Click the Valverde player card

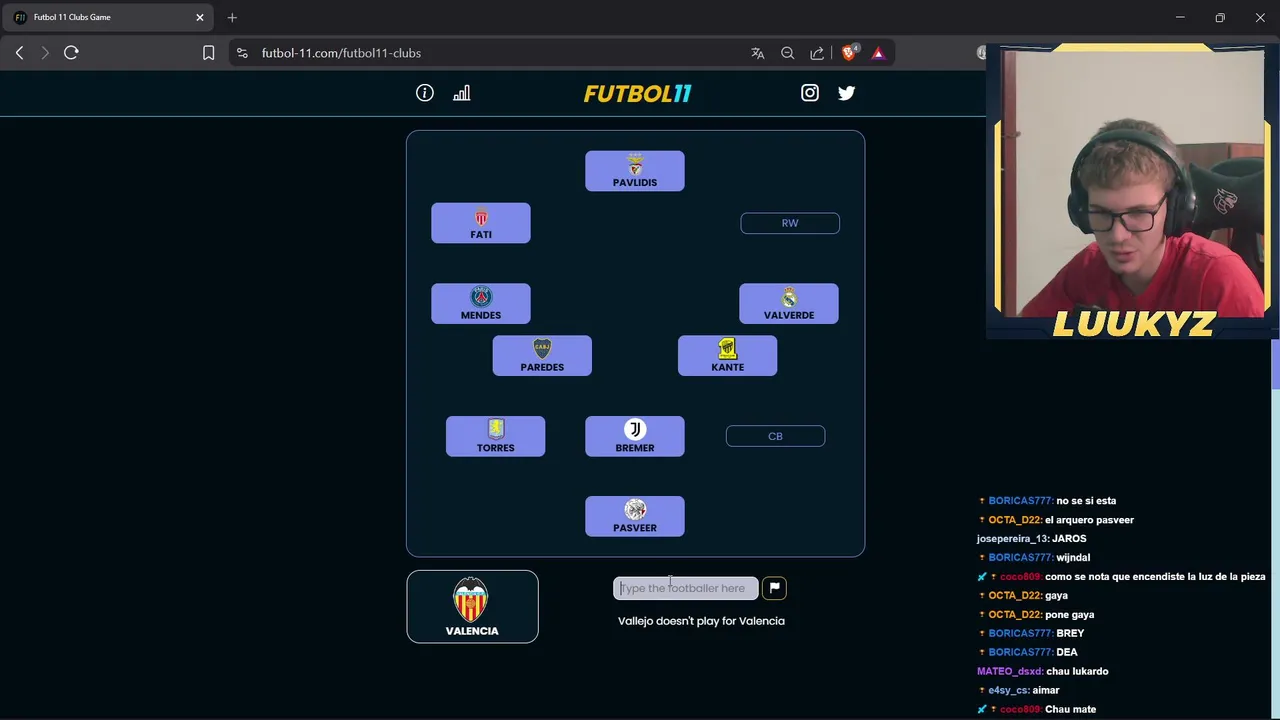pyautogui.click(x=789, y=304)
